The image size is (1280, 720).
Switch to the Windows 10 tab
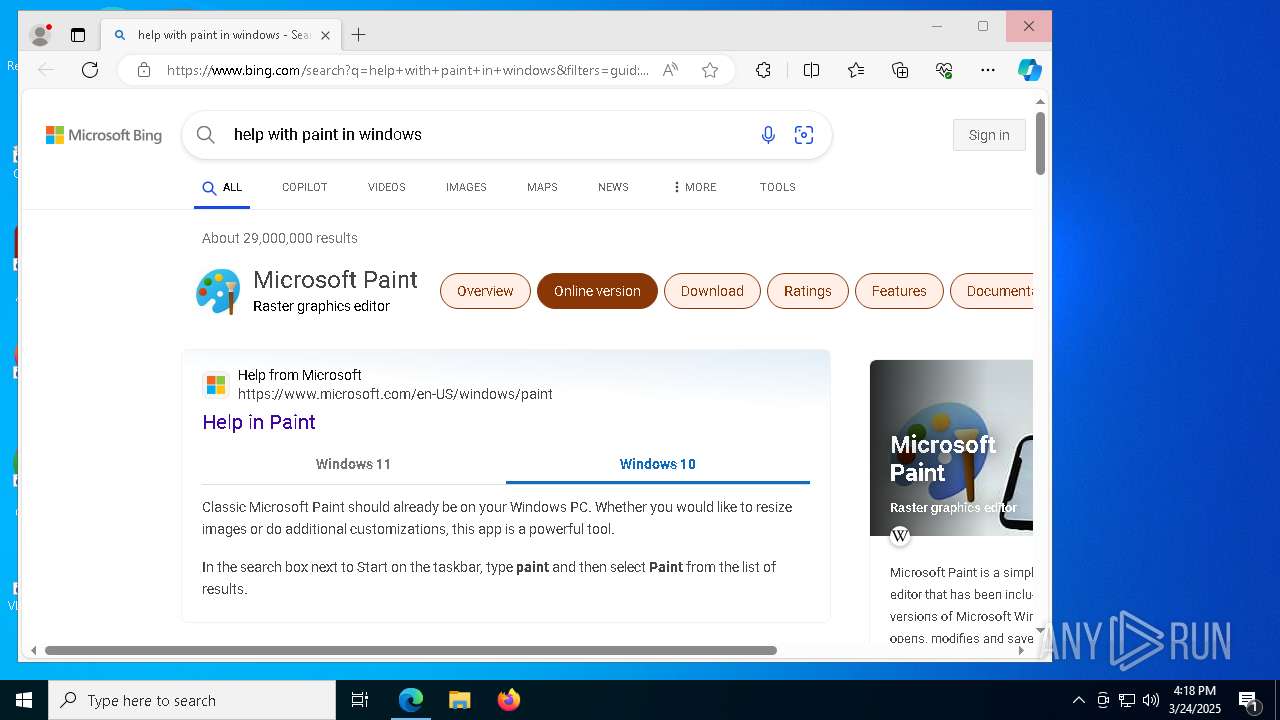pyautogui.click(x=658, y=464)
